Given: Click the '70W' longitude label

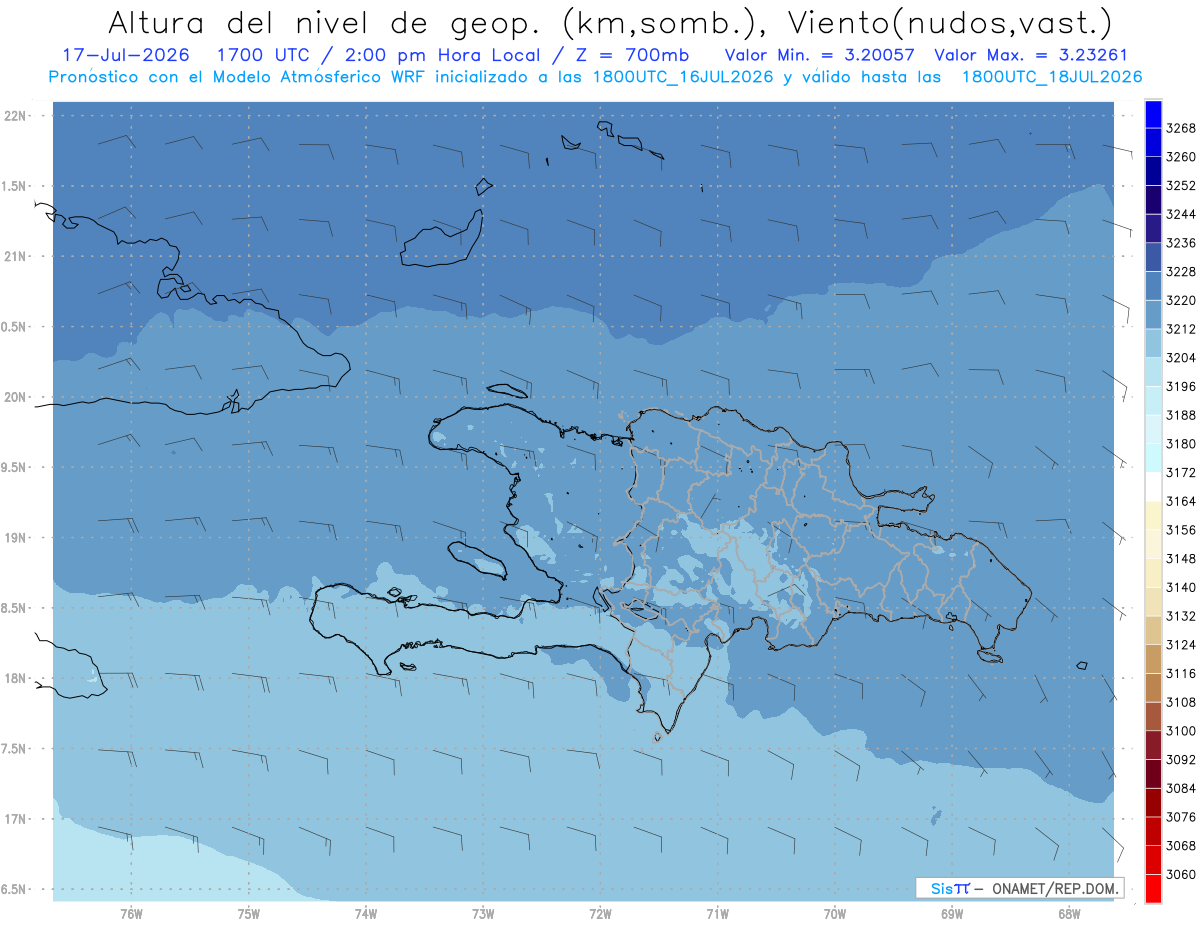Looking at the screenshot, I should click(835, 913).
